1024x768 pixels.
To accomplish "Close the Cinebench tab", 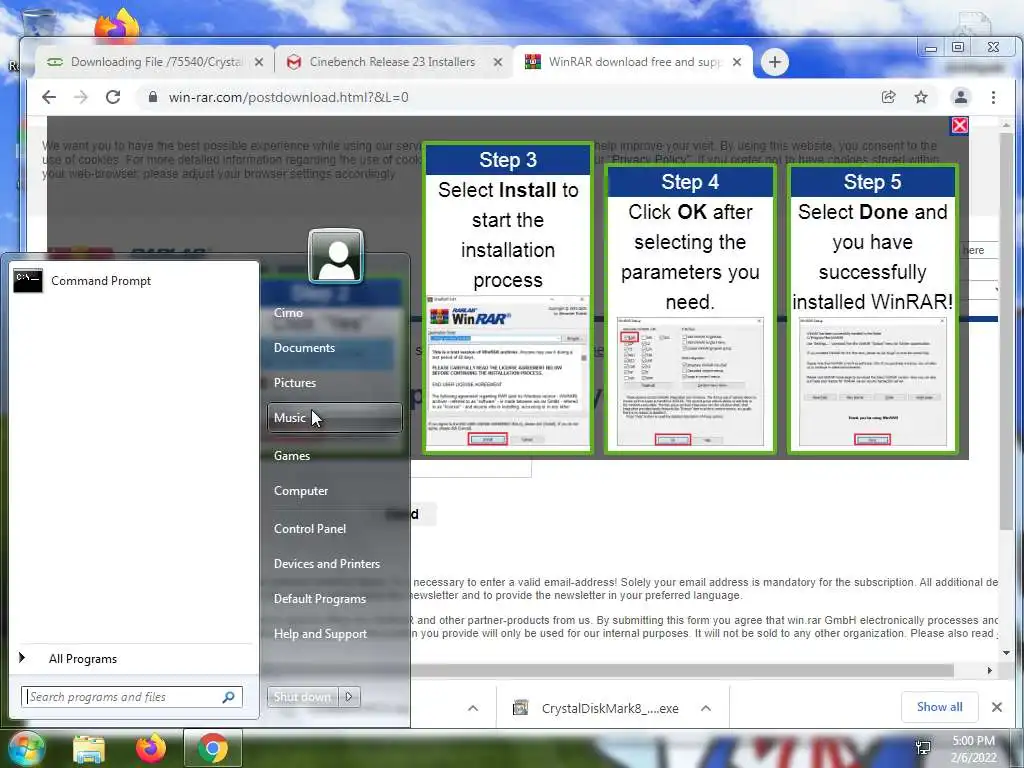I will tap(498, 62).
